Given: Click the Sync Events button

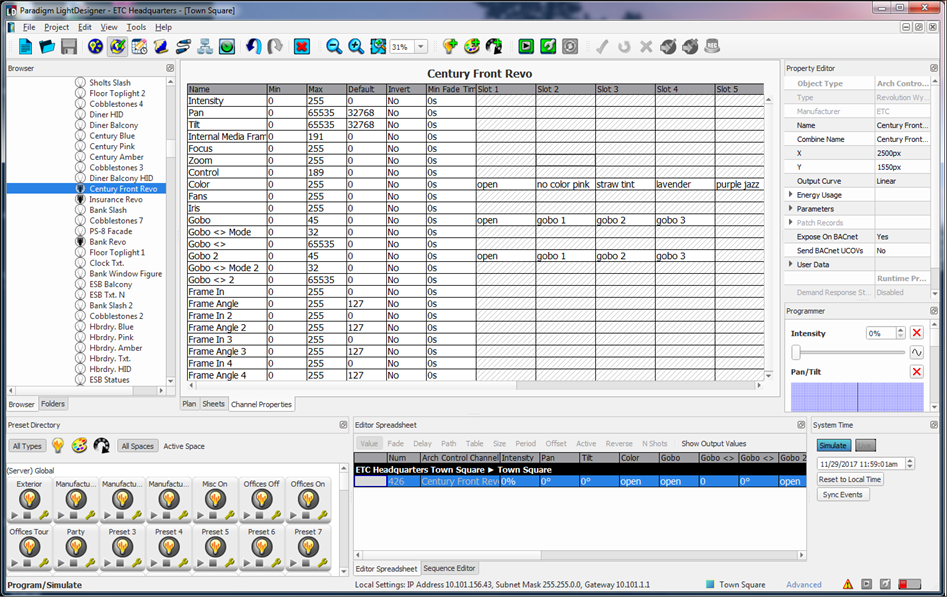Looking at the screenshot, I should [x=843, y=495].
